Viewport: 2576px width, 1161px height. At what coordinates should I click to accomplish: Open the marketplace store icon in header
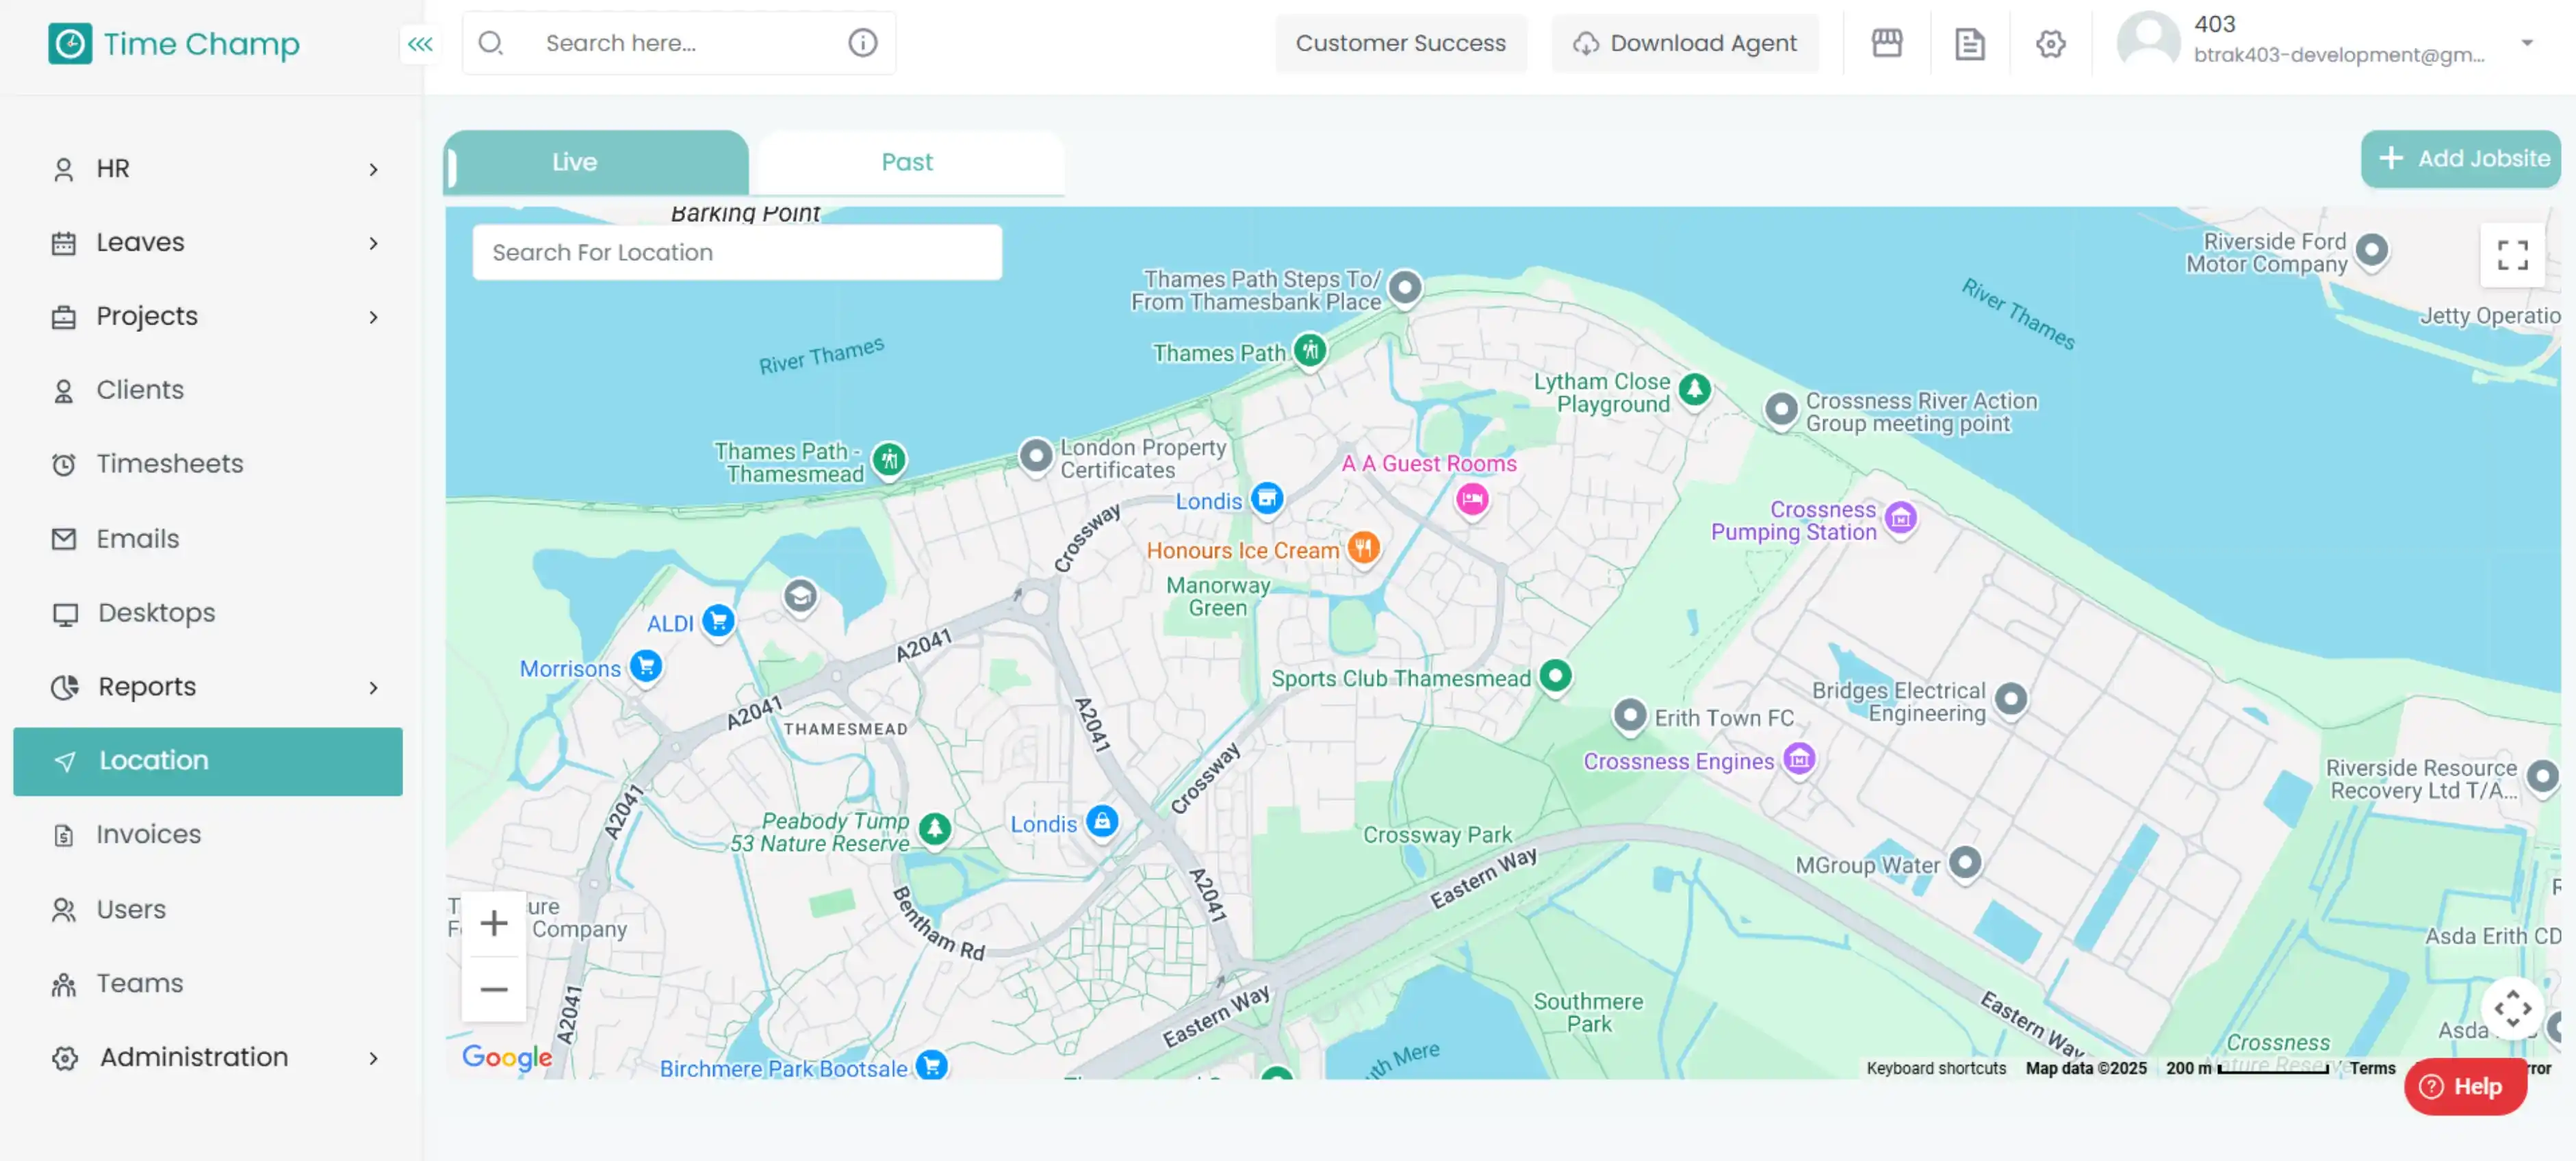pyautogui.click(x=1886, y=43)
